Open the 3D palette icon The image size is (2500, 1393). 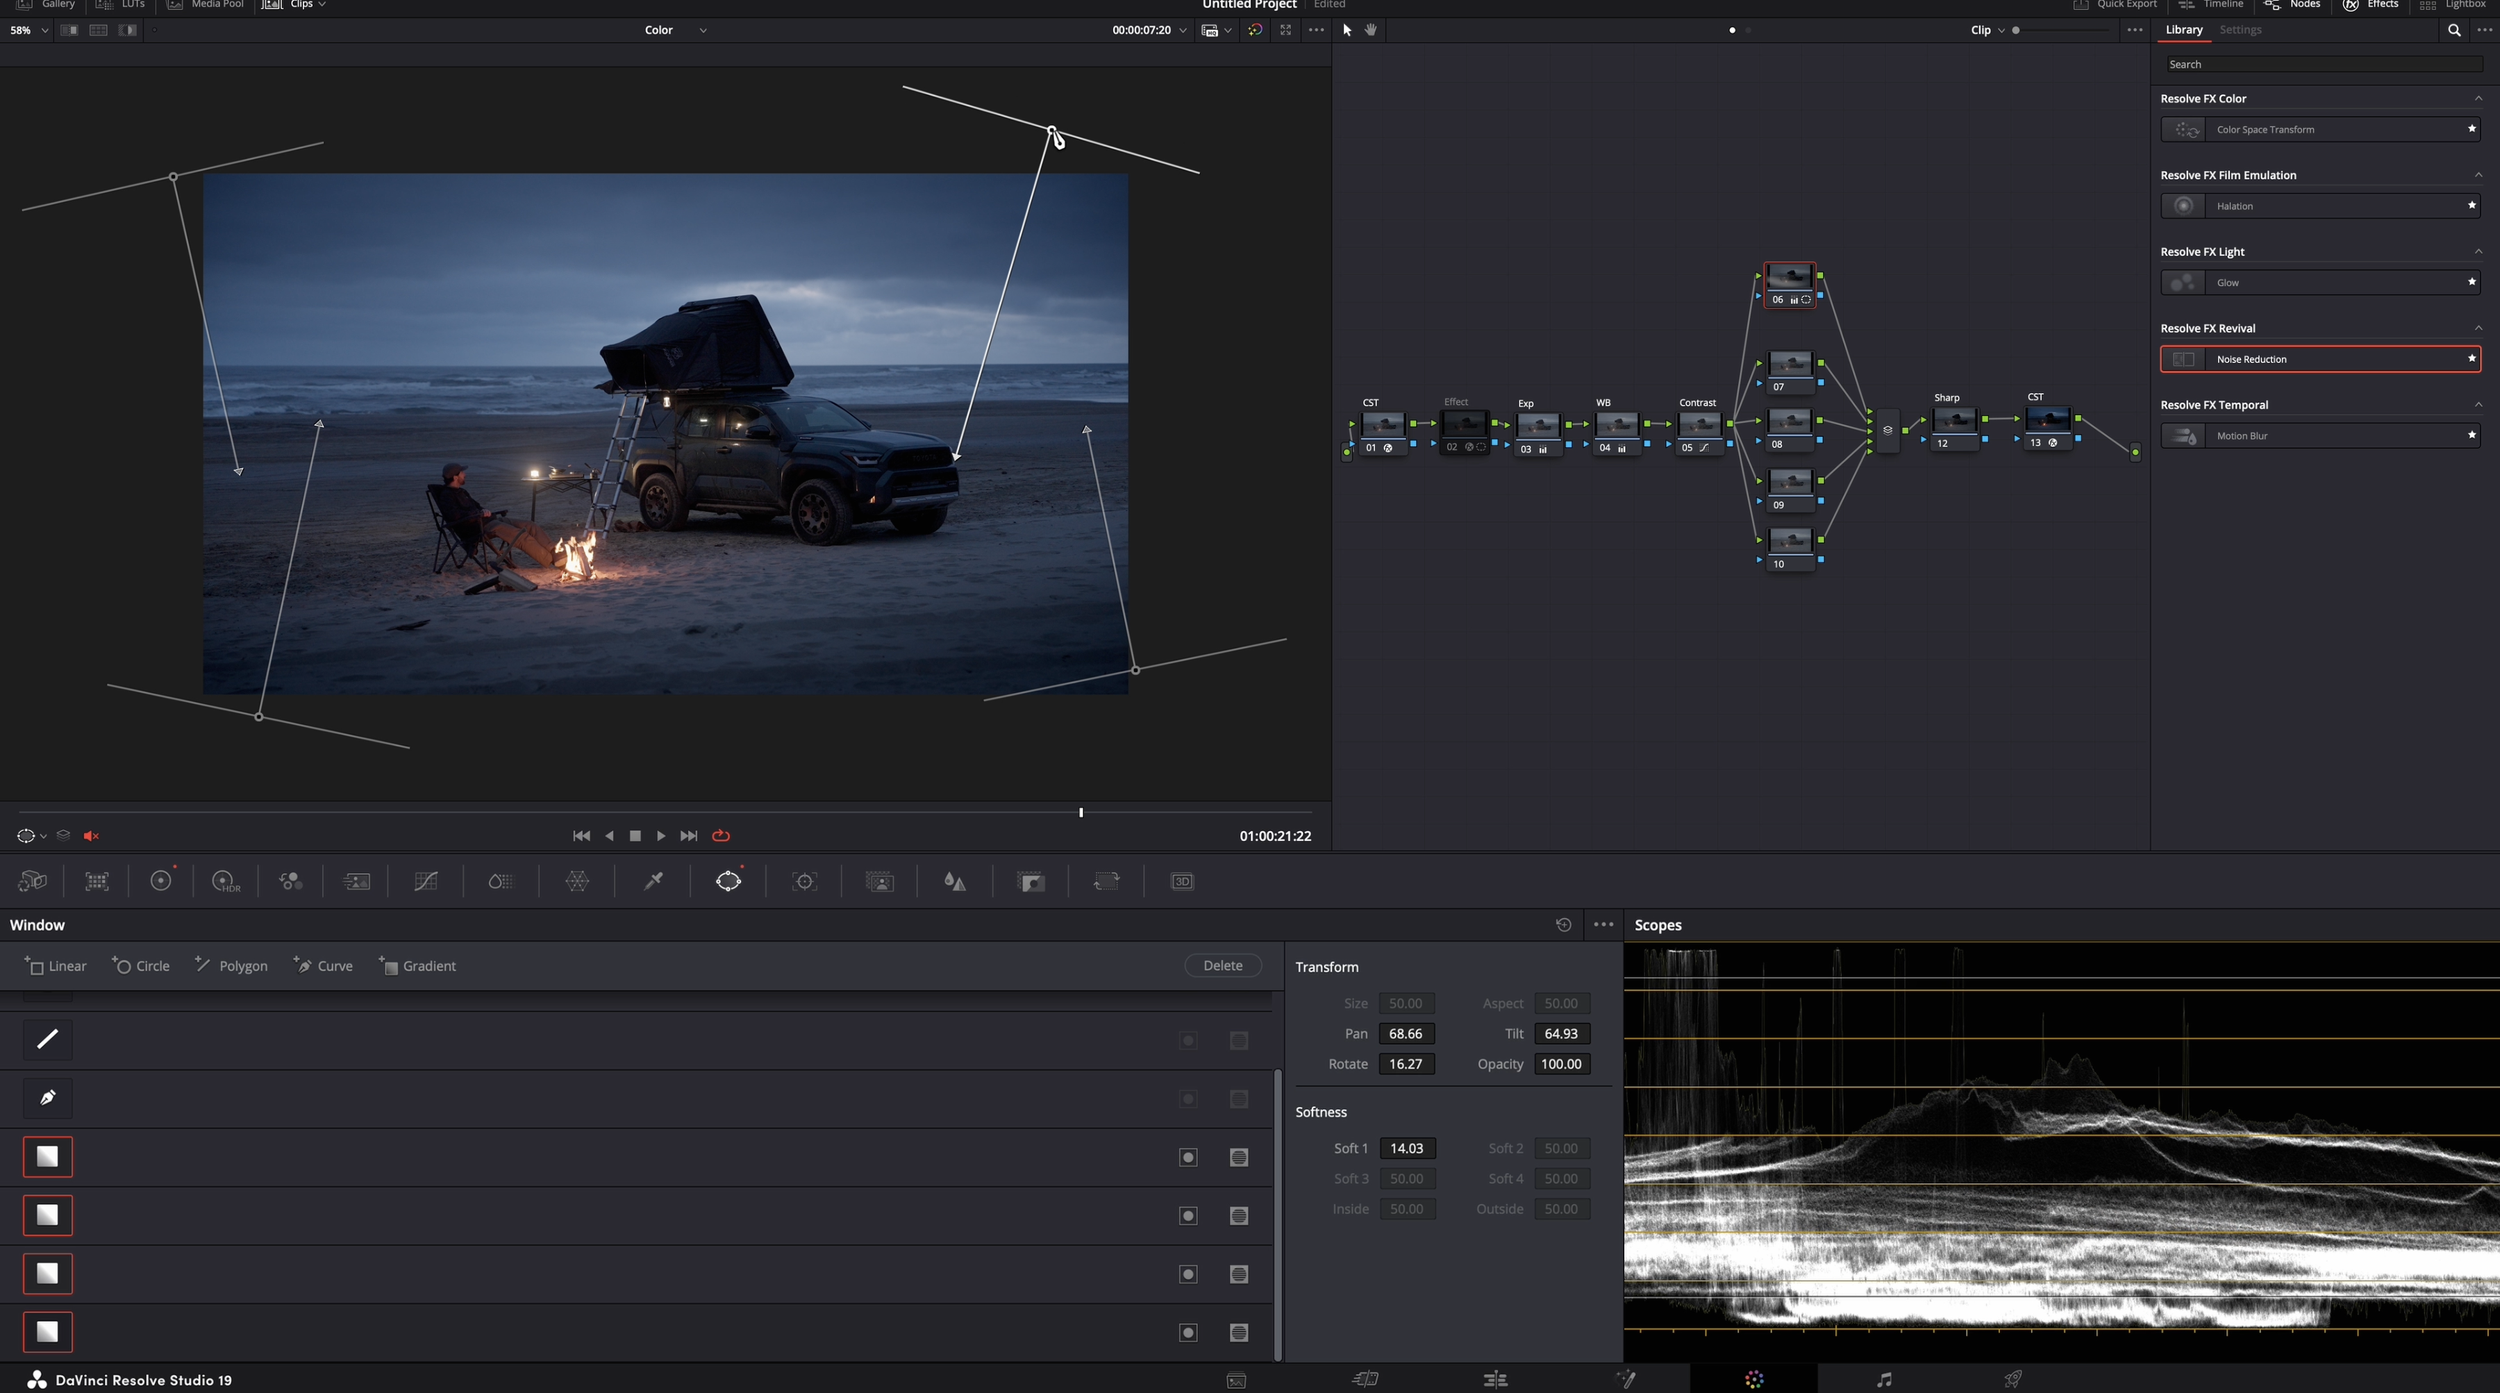tap(1182, 881)
